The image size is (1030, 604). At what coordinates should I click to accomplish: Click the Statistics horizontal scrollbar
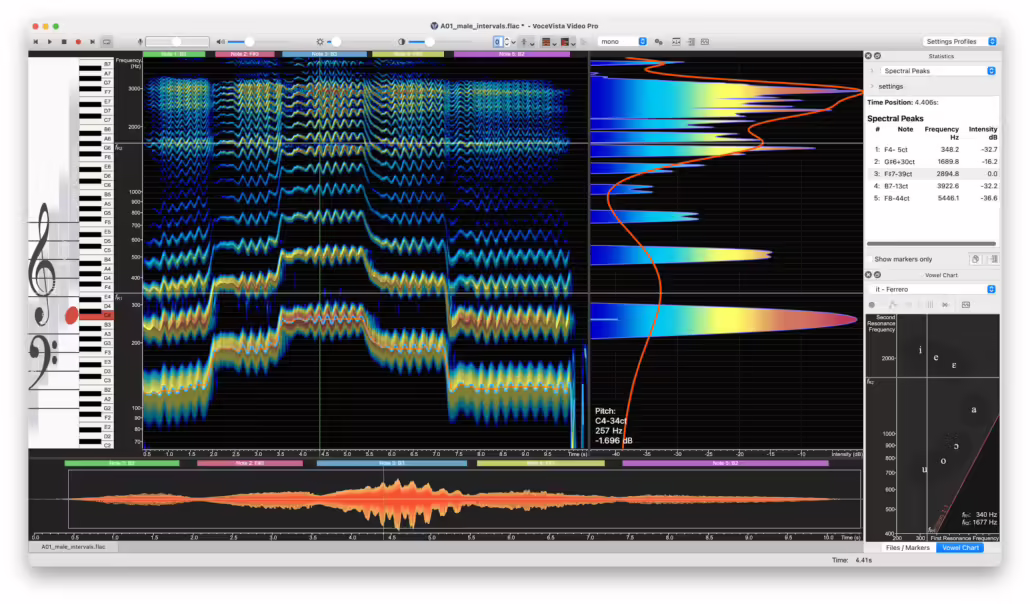pyautogui.click(x=931, y=244)
